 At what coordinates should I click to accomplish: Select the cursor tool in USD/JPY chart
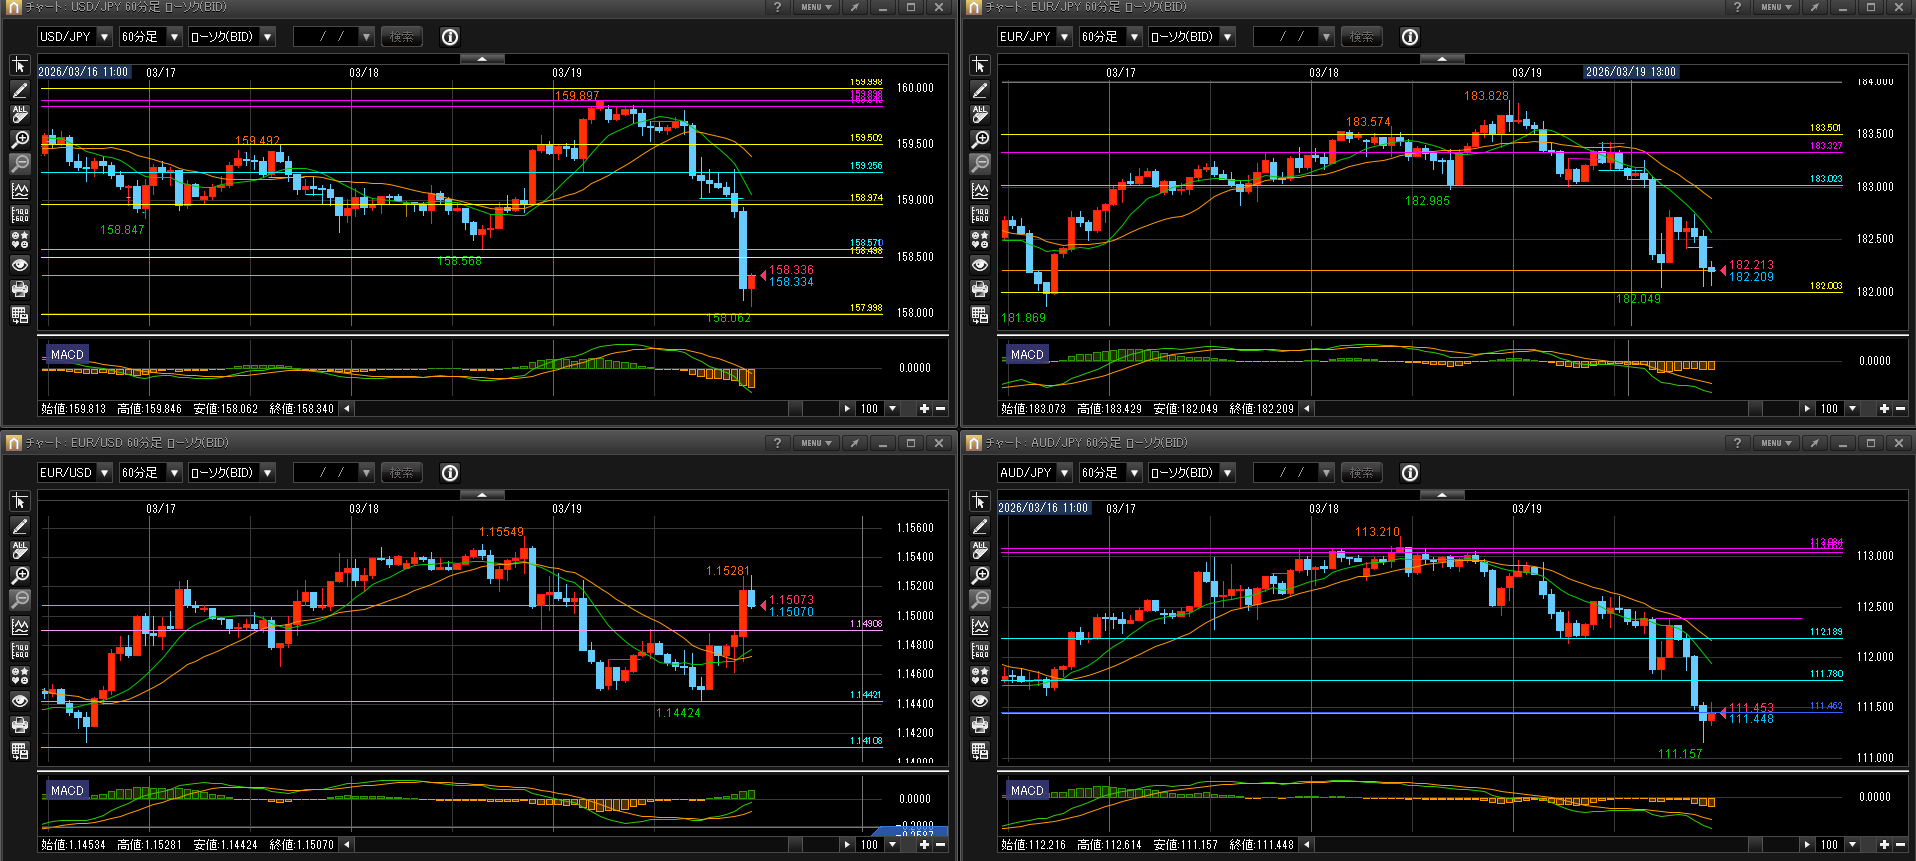coord(20,66)
